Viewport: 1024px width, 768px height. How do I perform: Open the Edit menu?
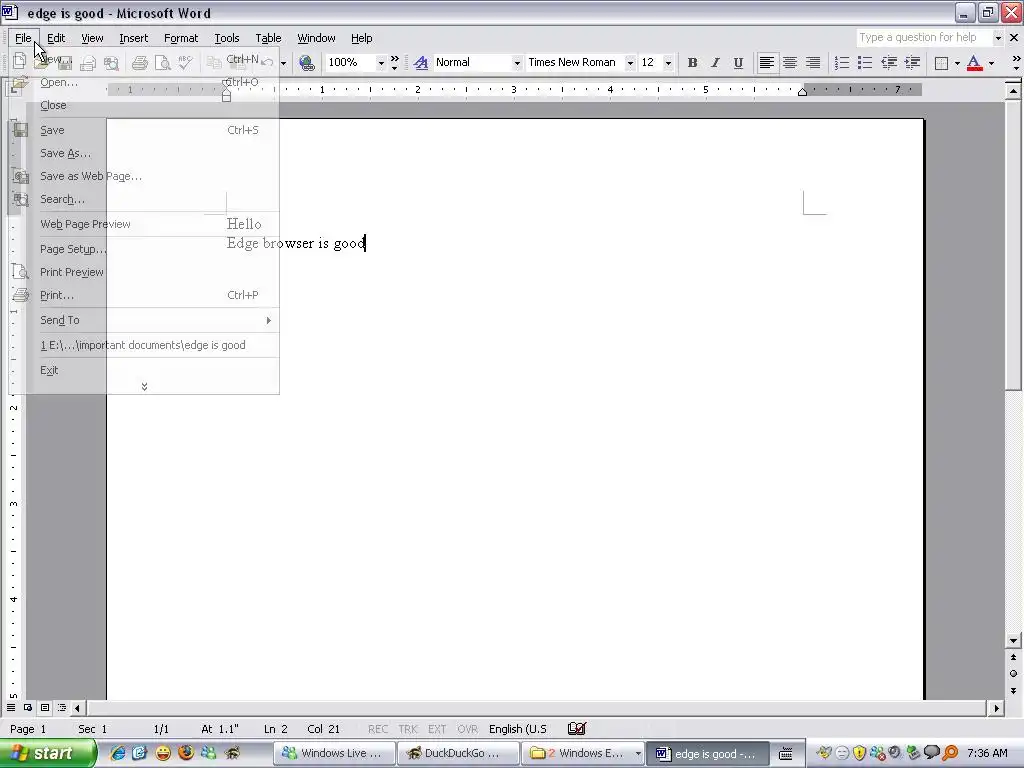coord(56,38)
